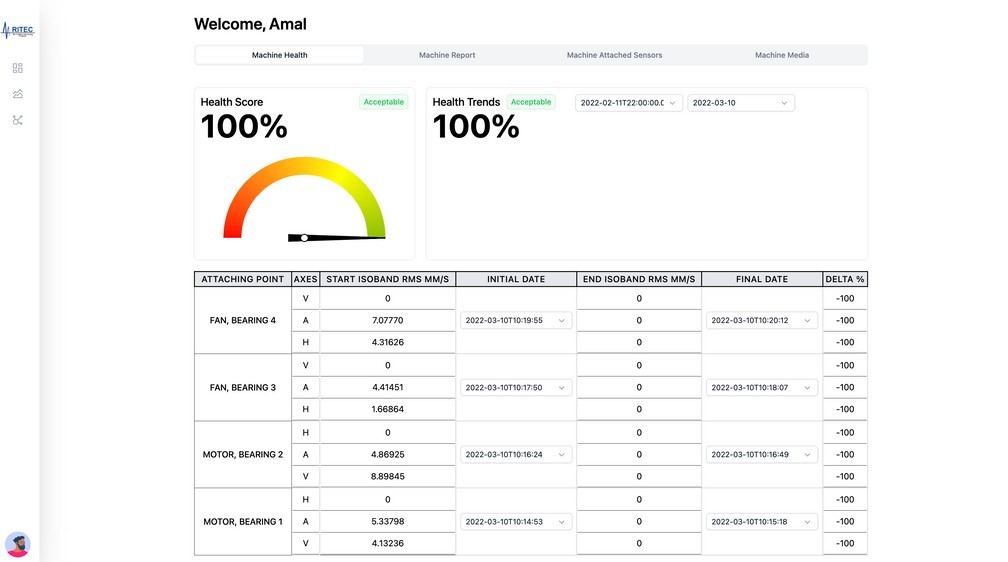Expand Motor Bearing 2 initial date dropdown

515,455
